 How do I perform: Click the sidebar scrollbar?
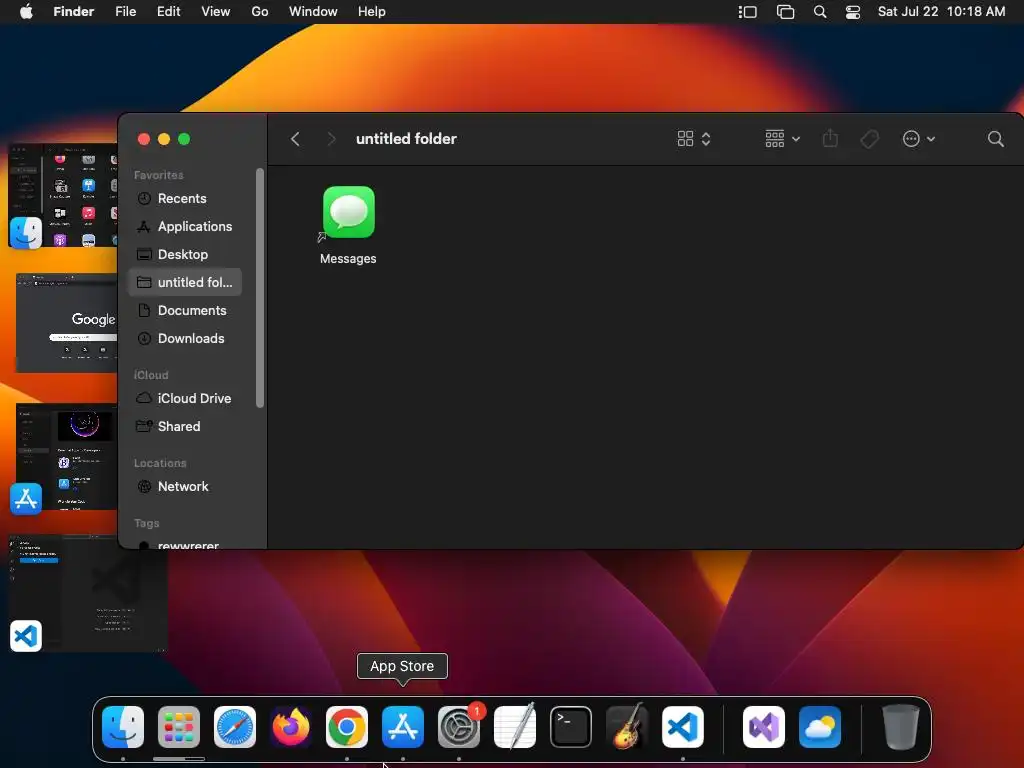pyautogui.click(x=260, y=288)
